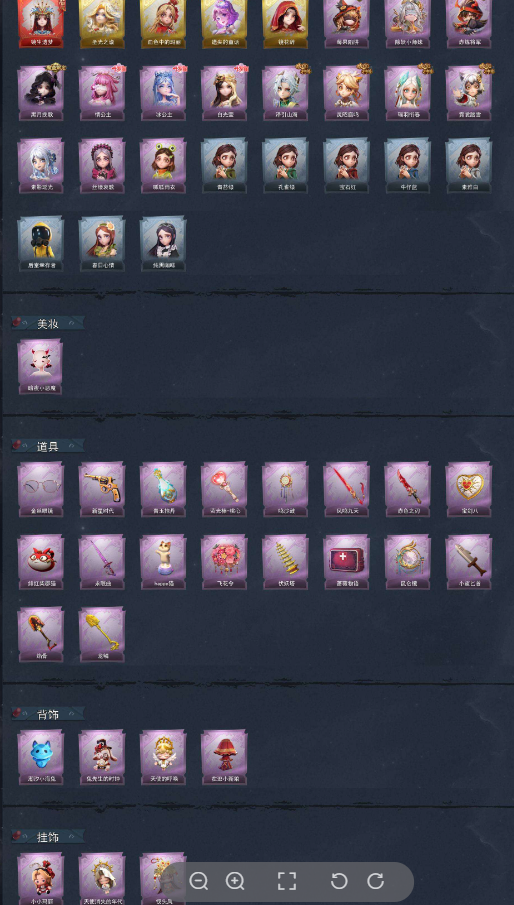The width and height of the screenshot is (514, 905).
Task: Rotate image counterclockwise
Action: pyautogui.click(x=339, y=881)
